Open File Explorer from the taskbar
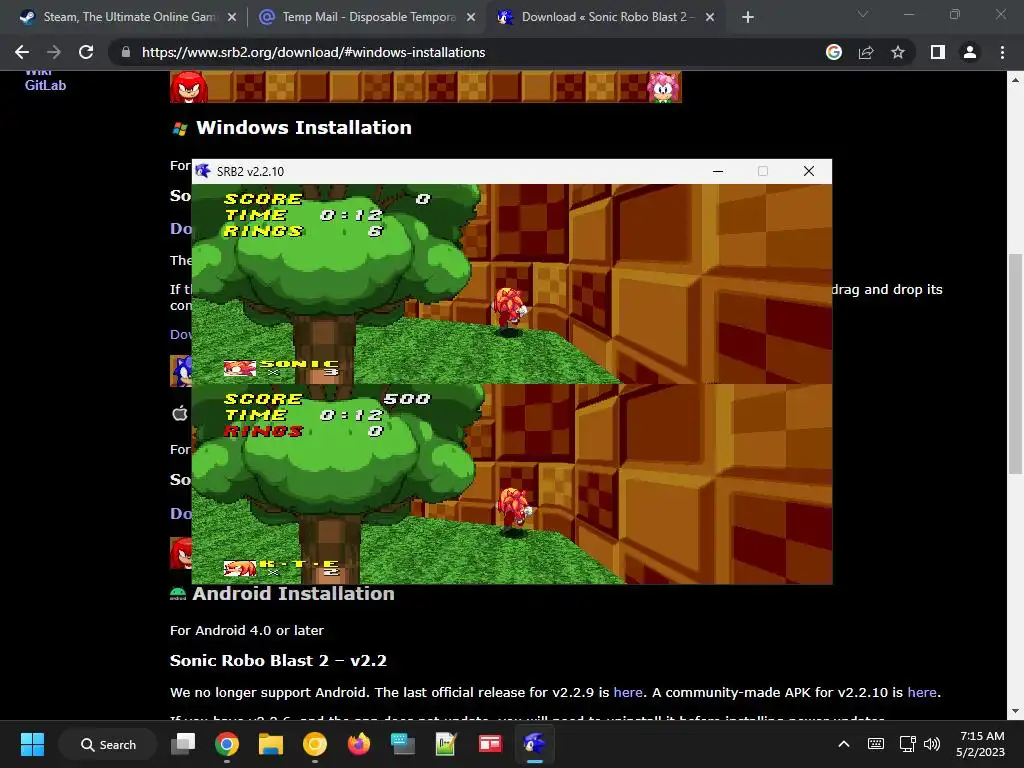 click(270, 744)
